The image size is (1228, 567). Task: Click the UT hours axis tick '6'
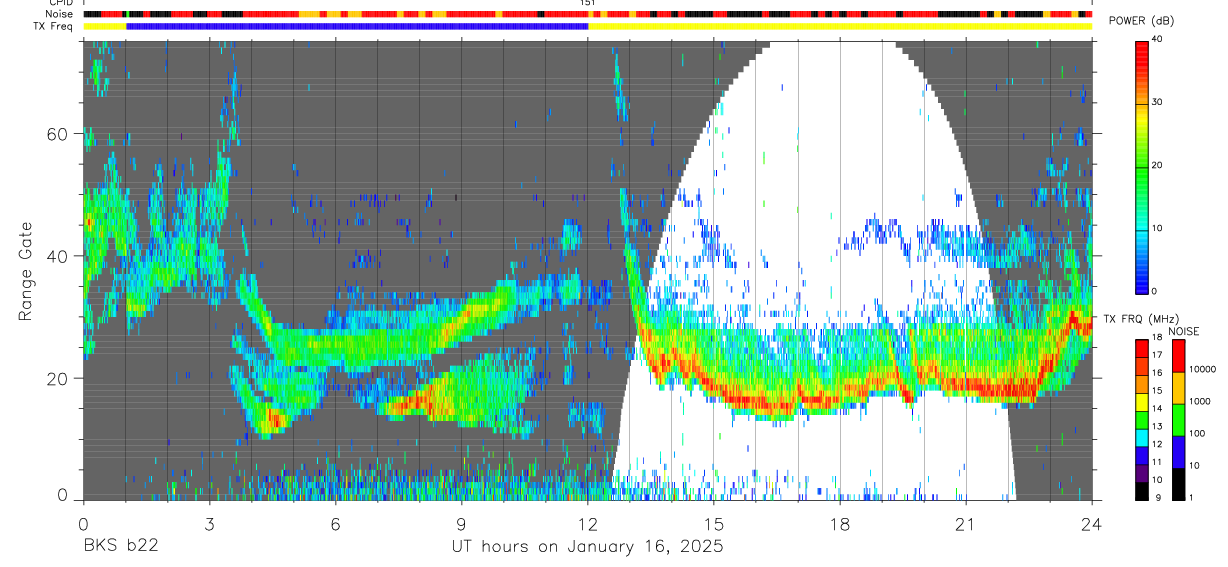pos(335,523)
